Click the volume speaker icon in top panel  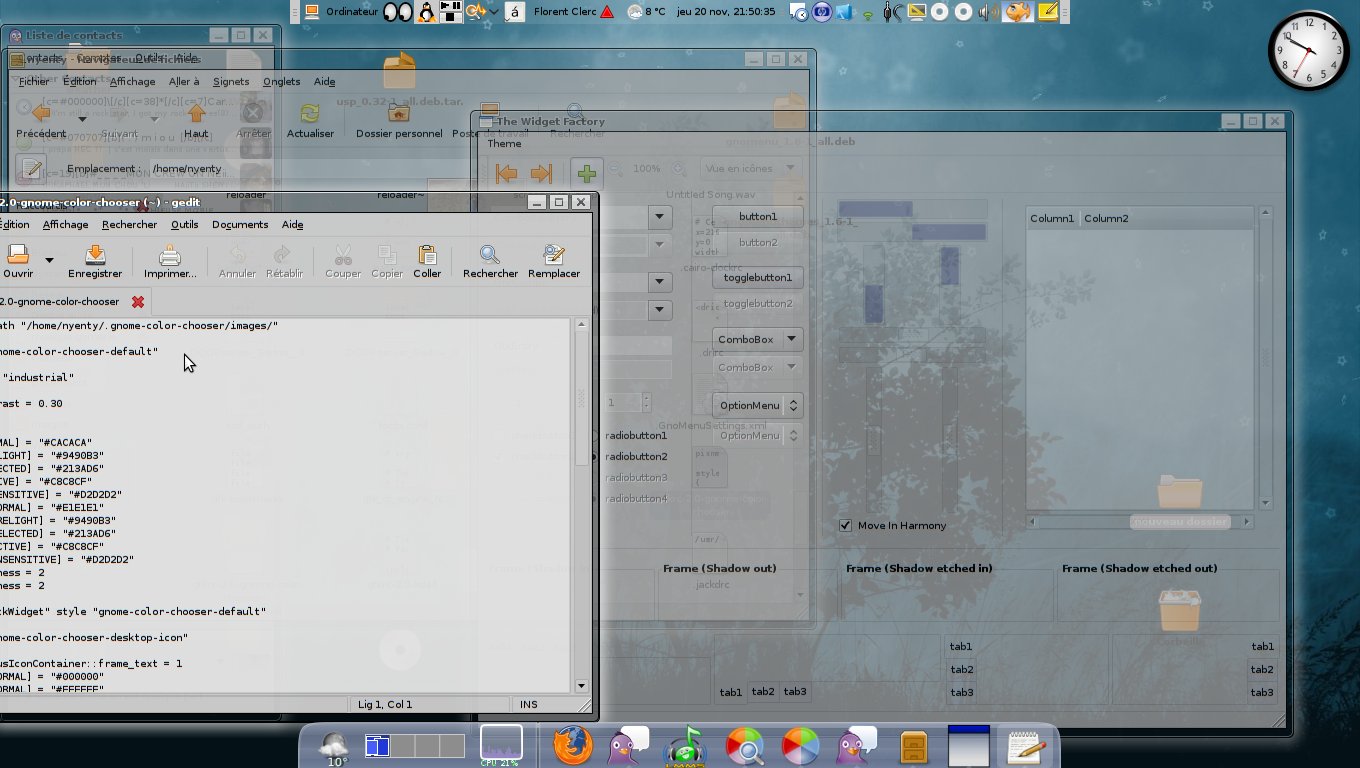point(987,12)
